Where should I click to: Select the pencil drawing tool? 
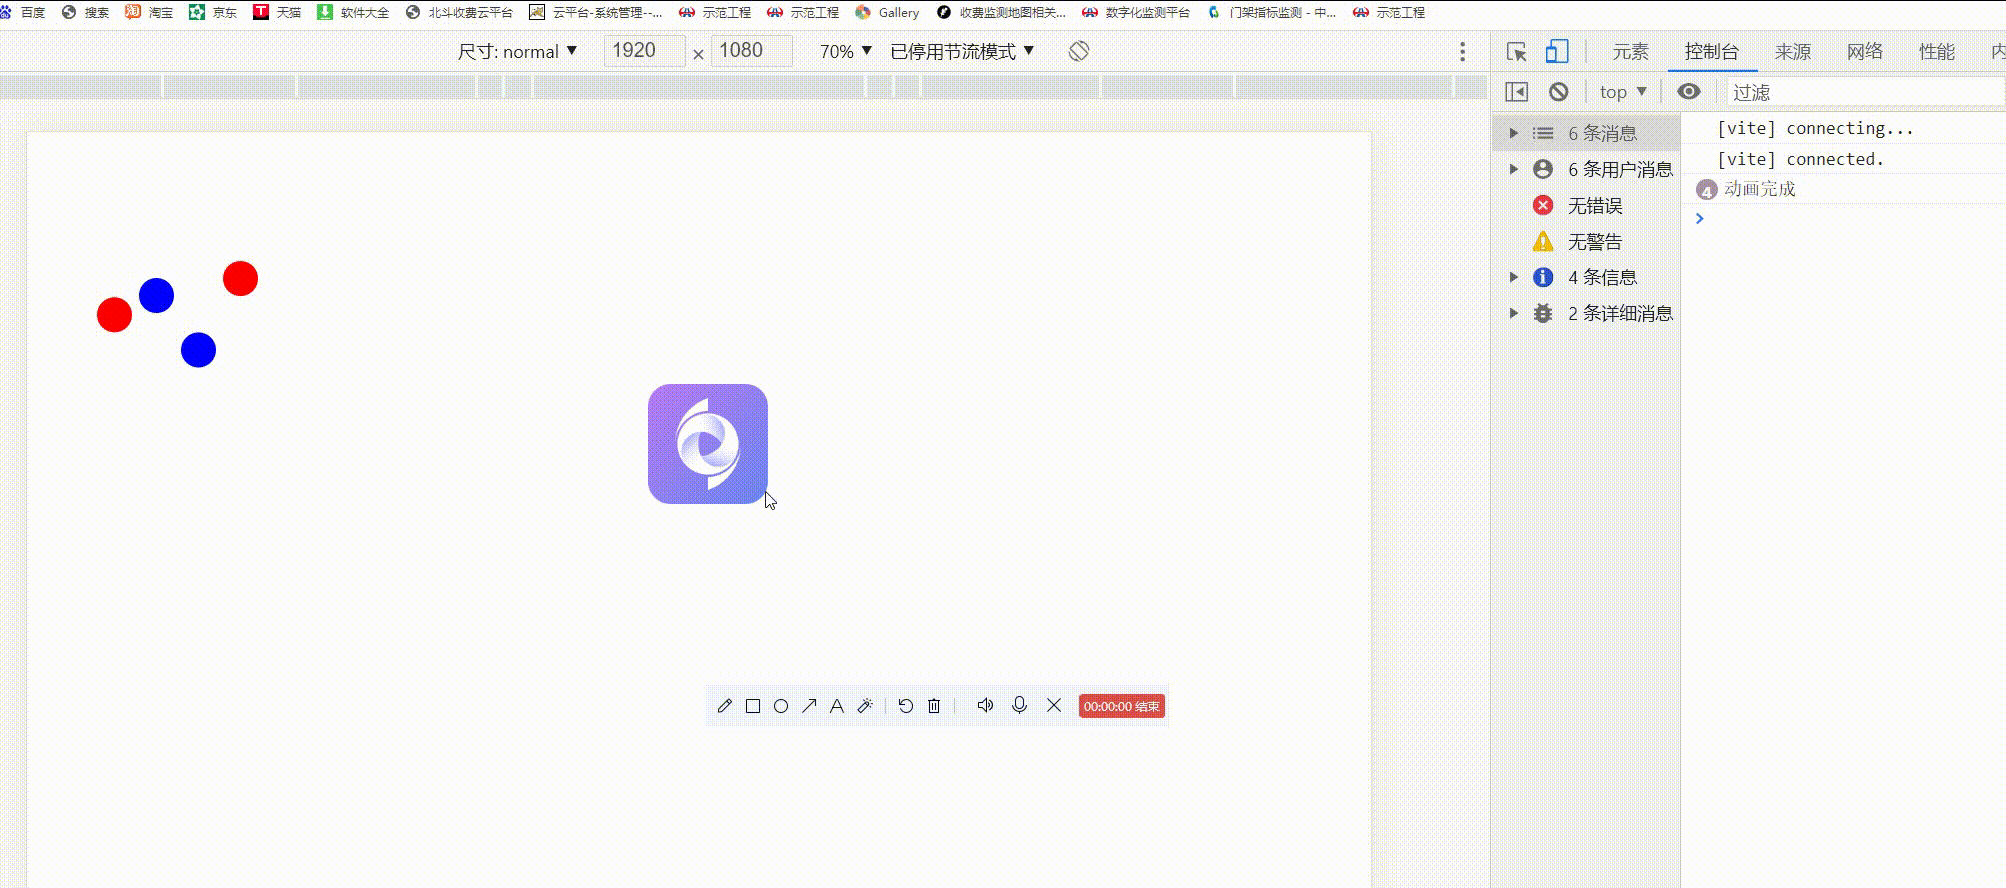725,706
